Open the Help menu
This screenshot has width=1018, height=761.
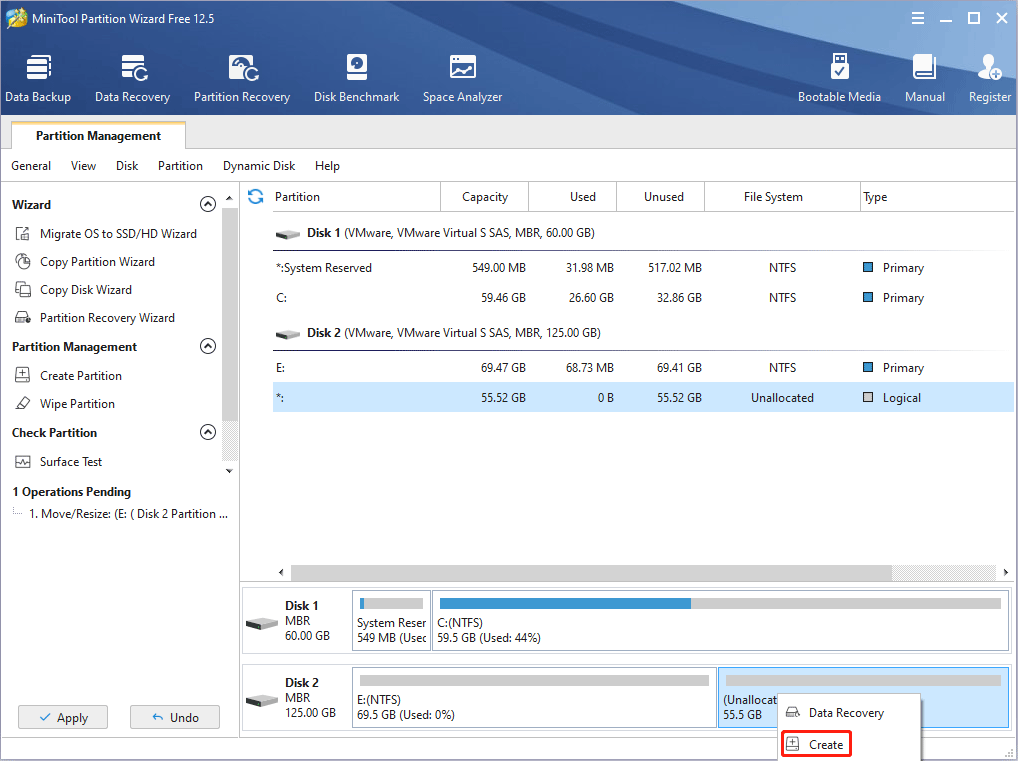click(x=327, y=166)
